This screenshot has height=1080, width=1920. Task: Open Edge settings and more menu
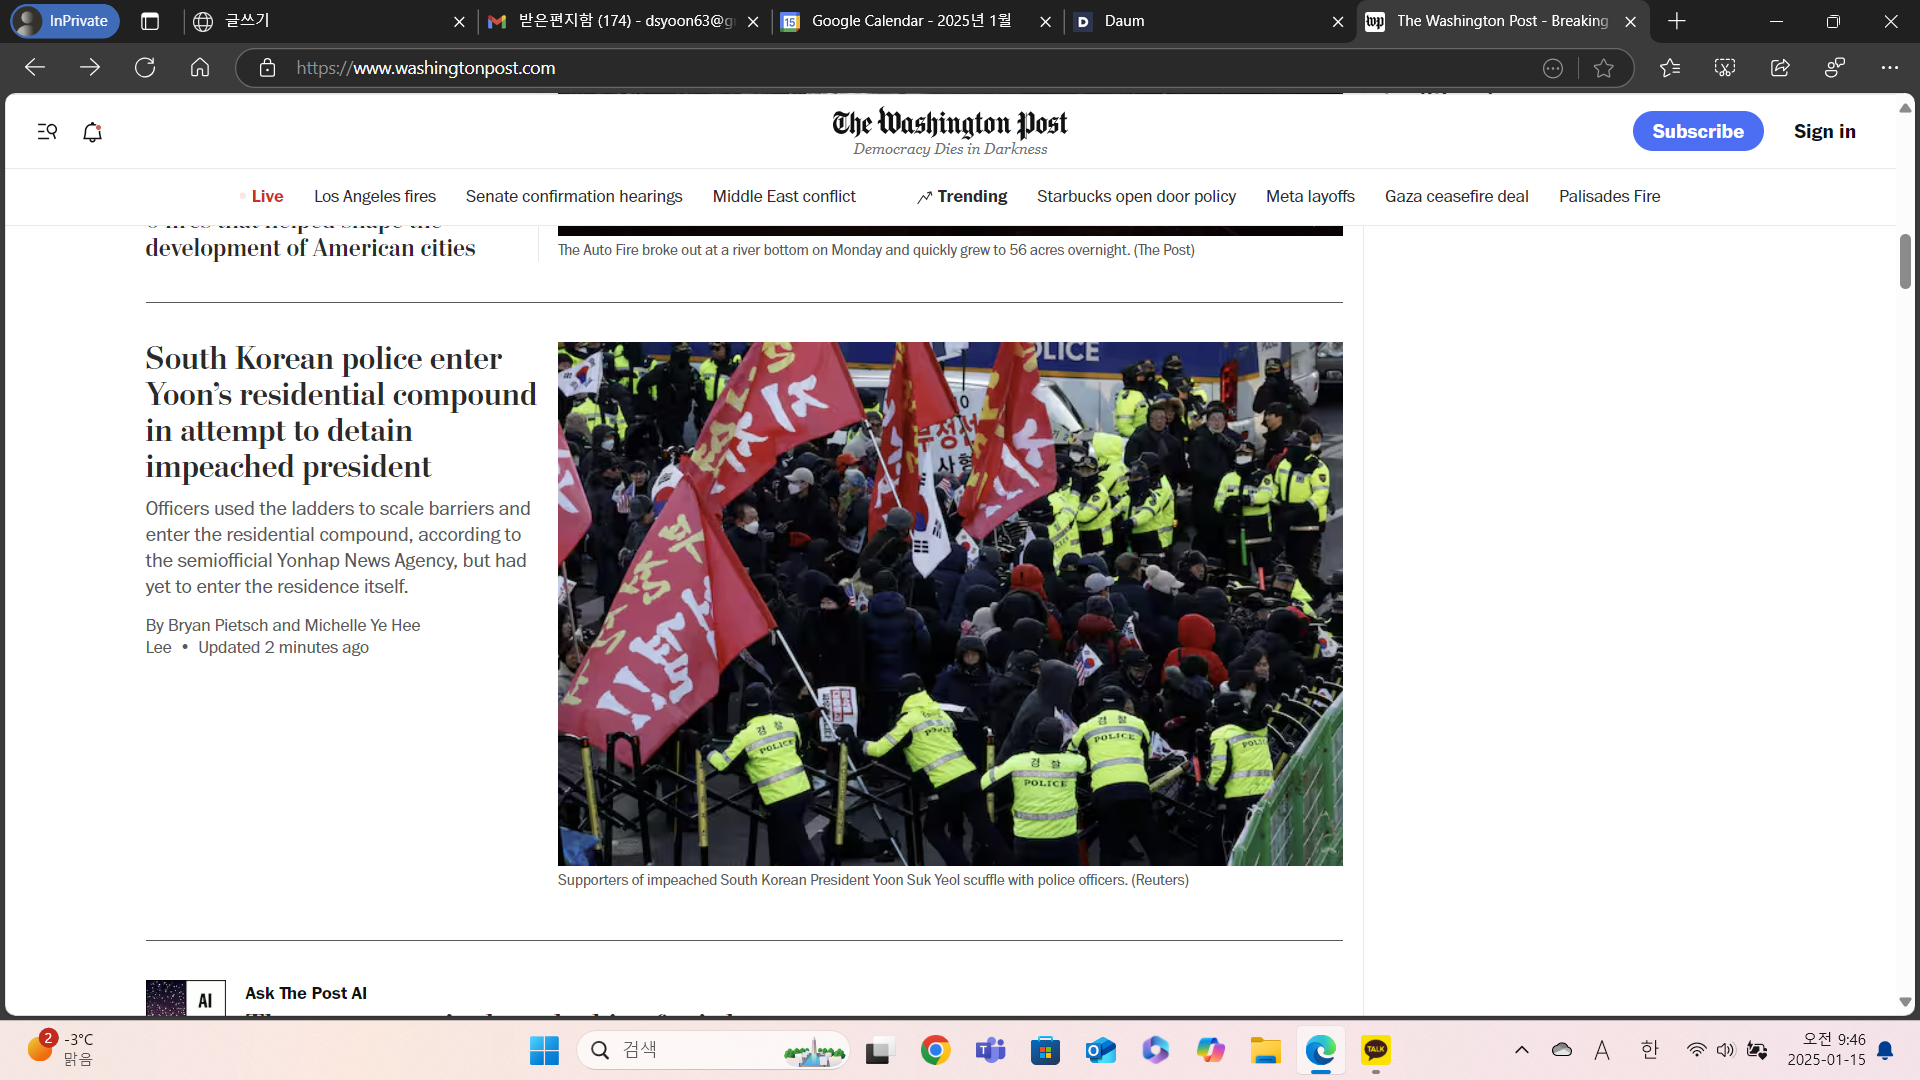(1889, 68)
